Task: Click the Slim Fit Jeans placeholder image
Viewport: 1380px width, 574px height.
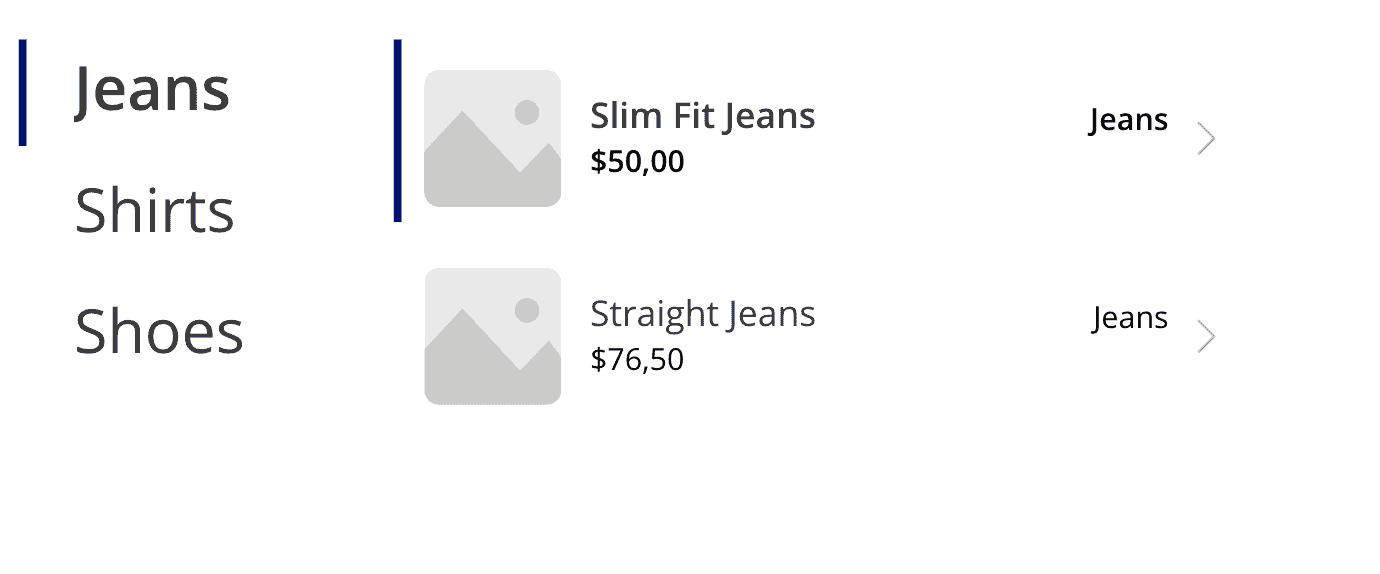Action: pos(492,138)
